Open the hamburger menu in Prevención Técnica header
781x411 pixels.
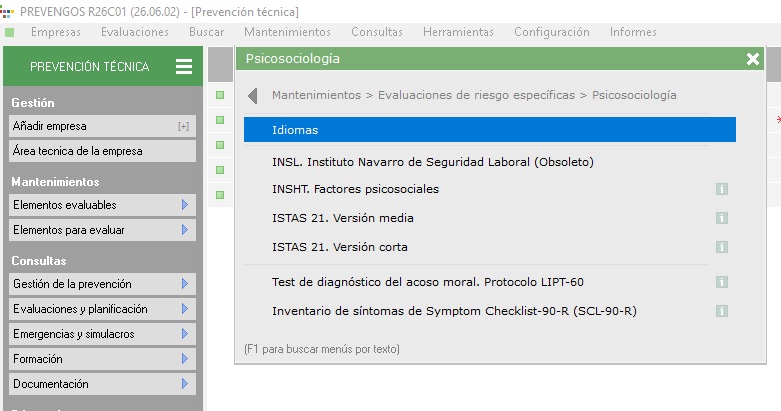tap(184, 66)
